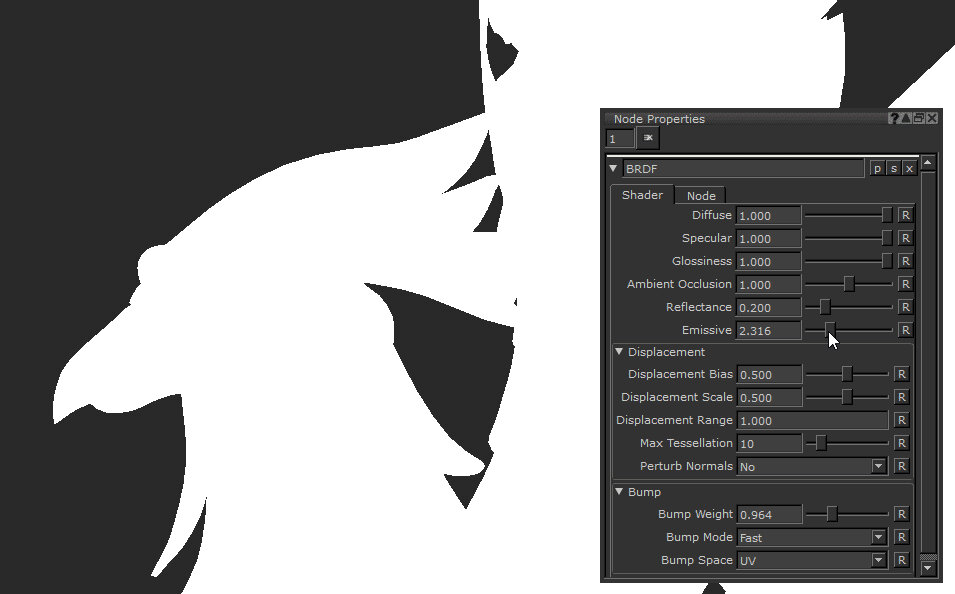This screenshot has height=594, width=955.
Task: Select the Shader tab
Action: click(641, 195)
